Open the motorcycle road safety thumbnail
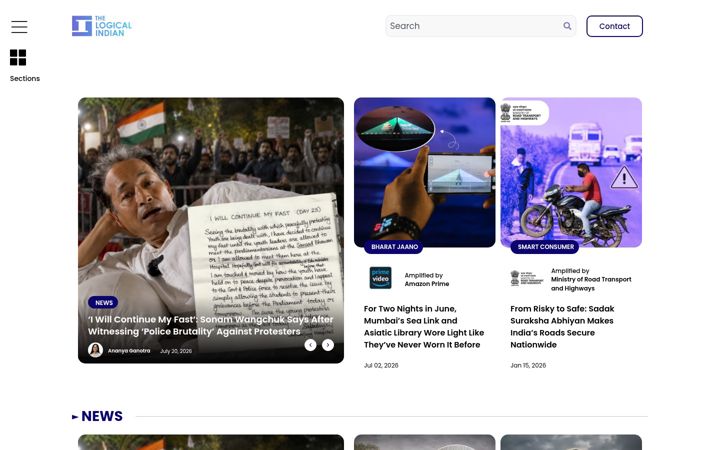720x450 pixels. (571, 172)
